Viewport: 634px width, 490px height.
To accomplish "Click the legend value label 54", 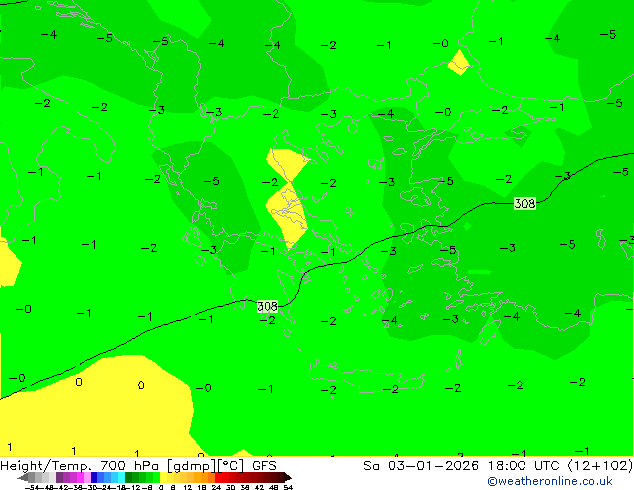I will 288,487.
